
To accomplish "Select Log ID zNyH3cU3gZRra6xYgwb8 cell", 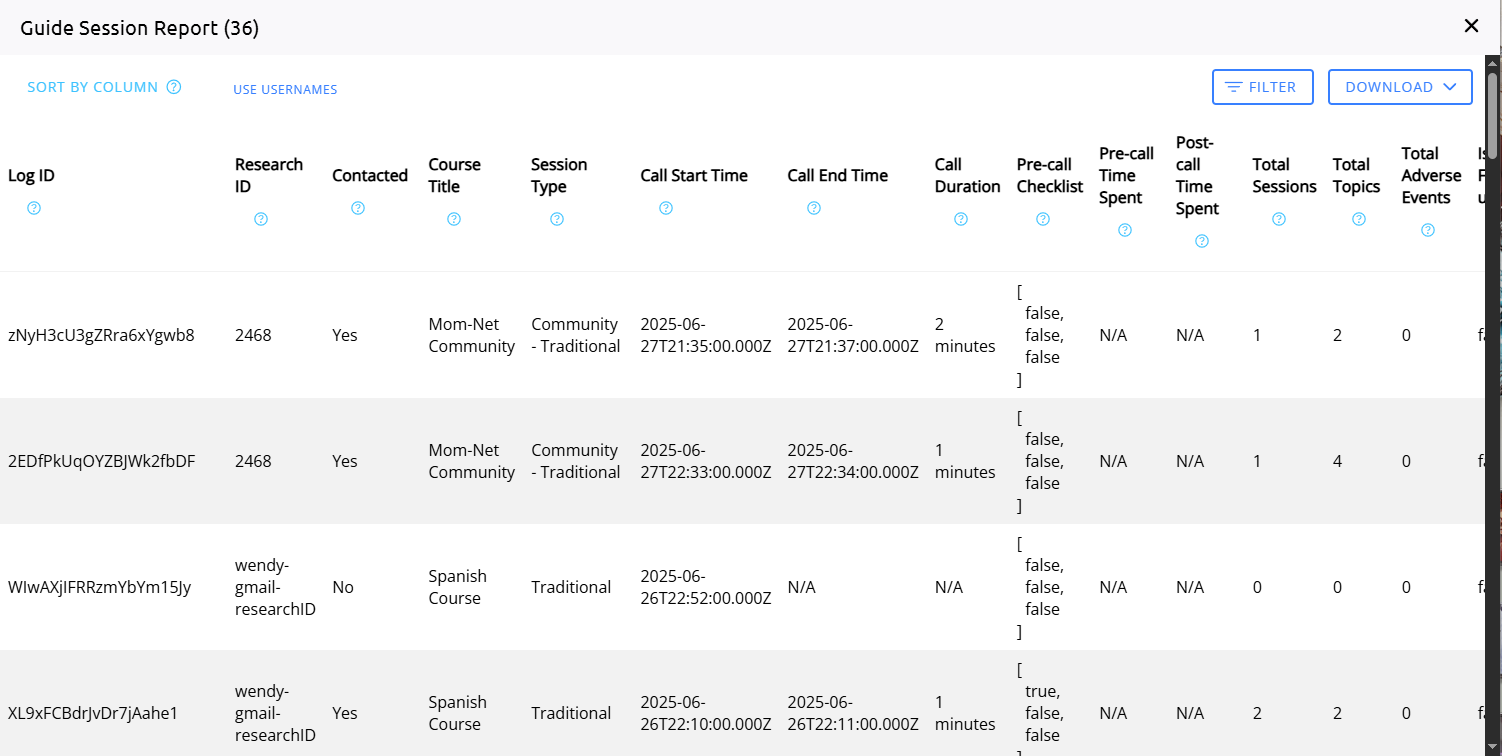I will pos(101,335).
